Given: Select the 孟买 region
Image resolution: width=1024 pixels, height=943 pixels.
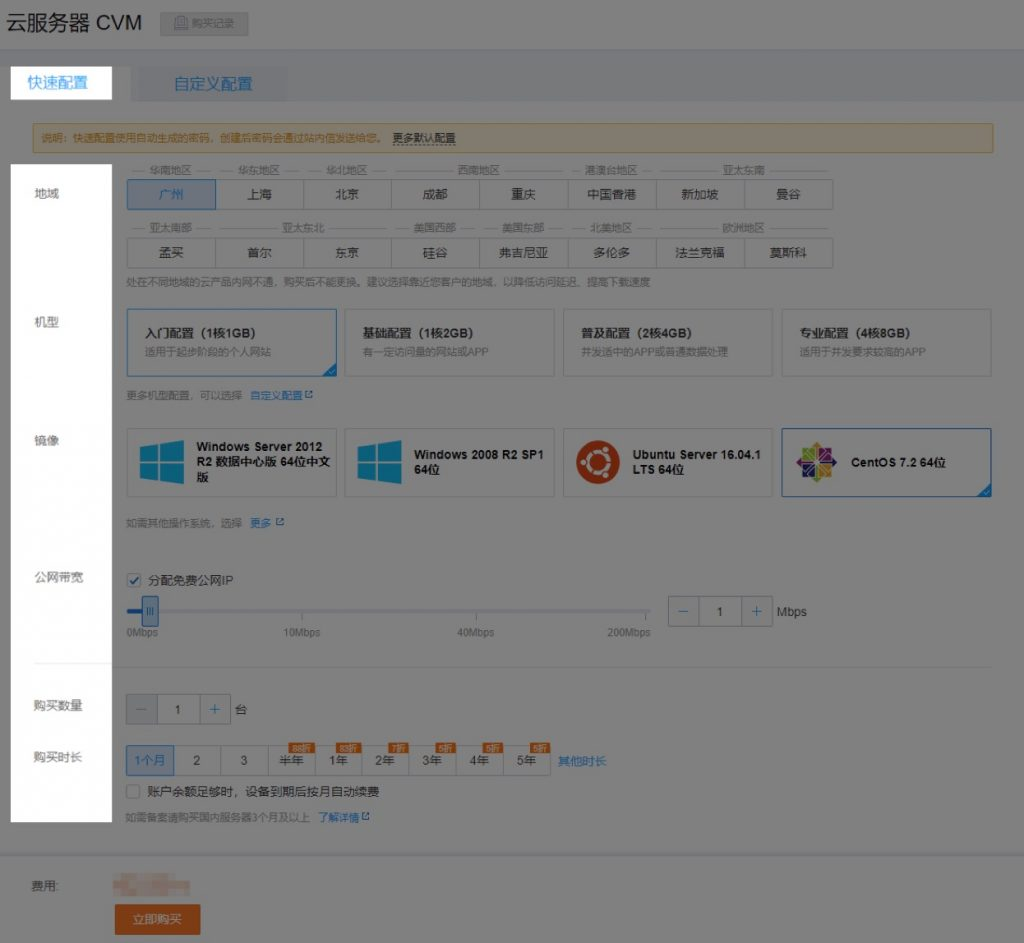Looking at the screenshot, I should point(171,253).
